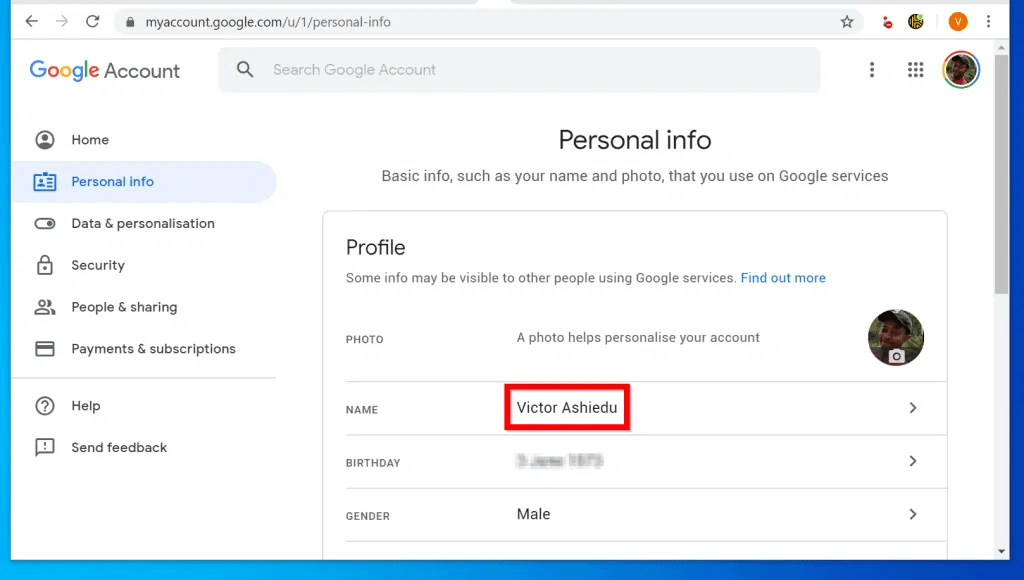
Task: Expand the Name row chevron
Action: (x=912, y=408)
